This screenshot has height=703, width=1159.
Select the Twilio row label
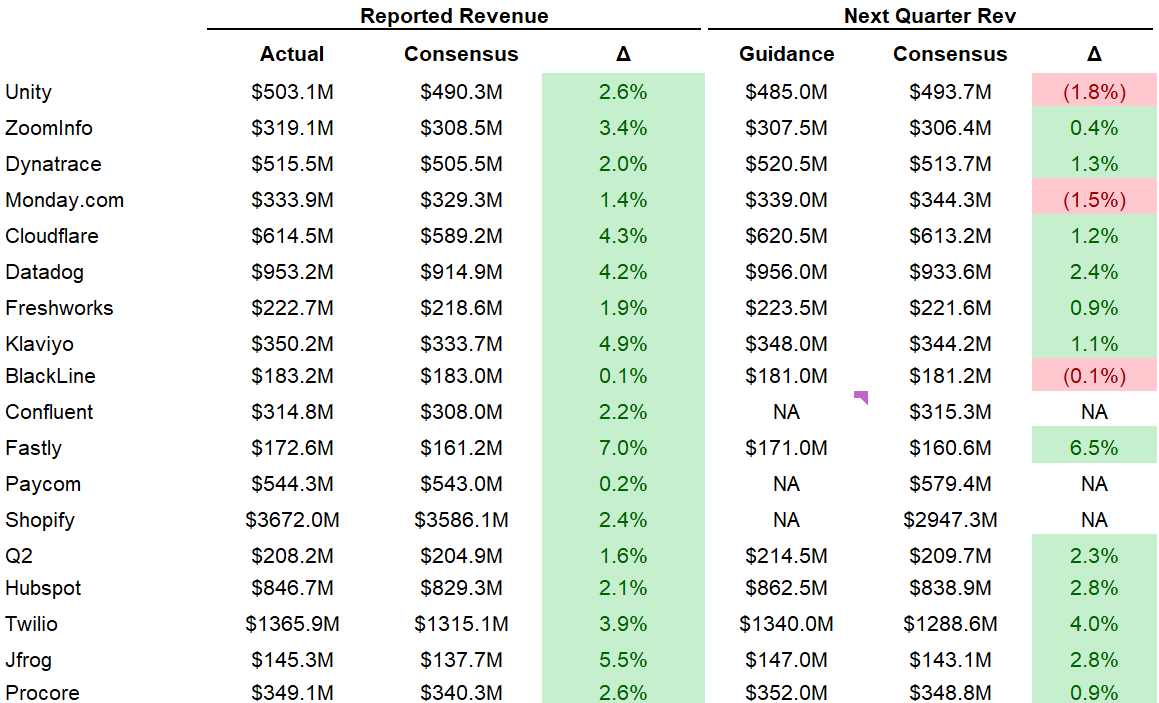(31, 625)
